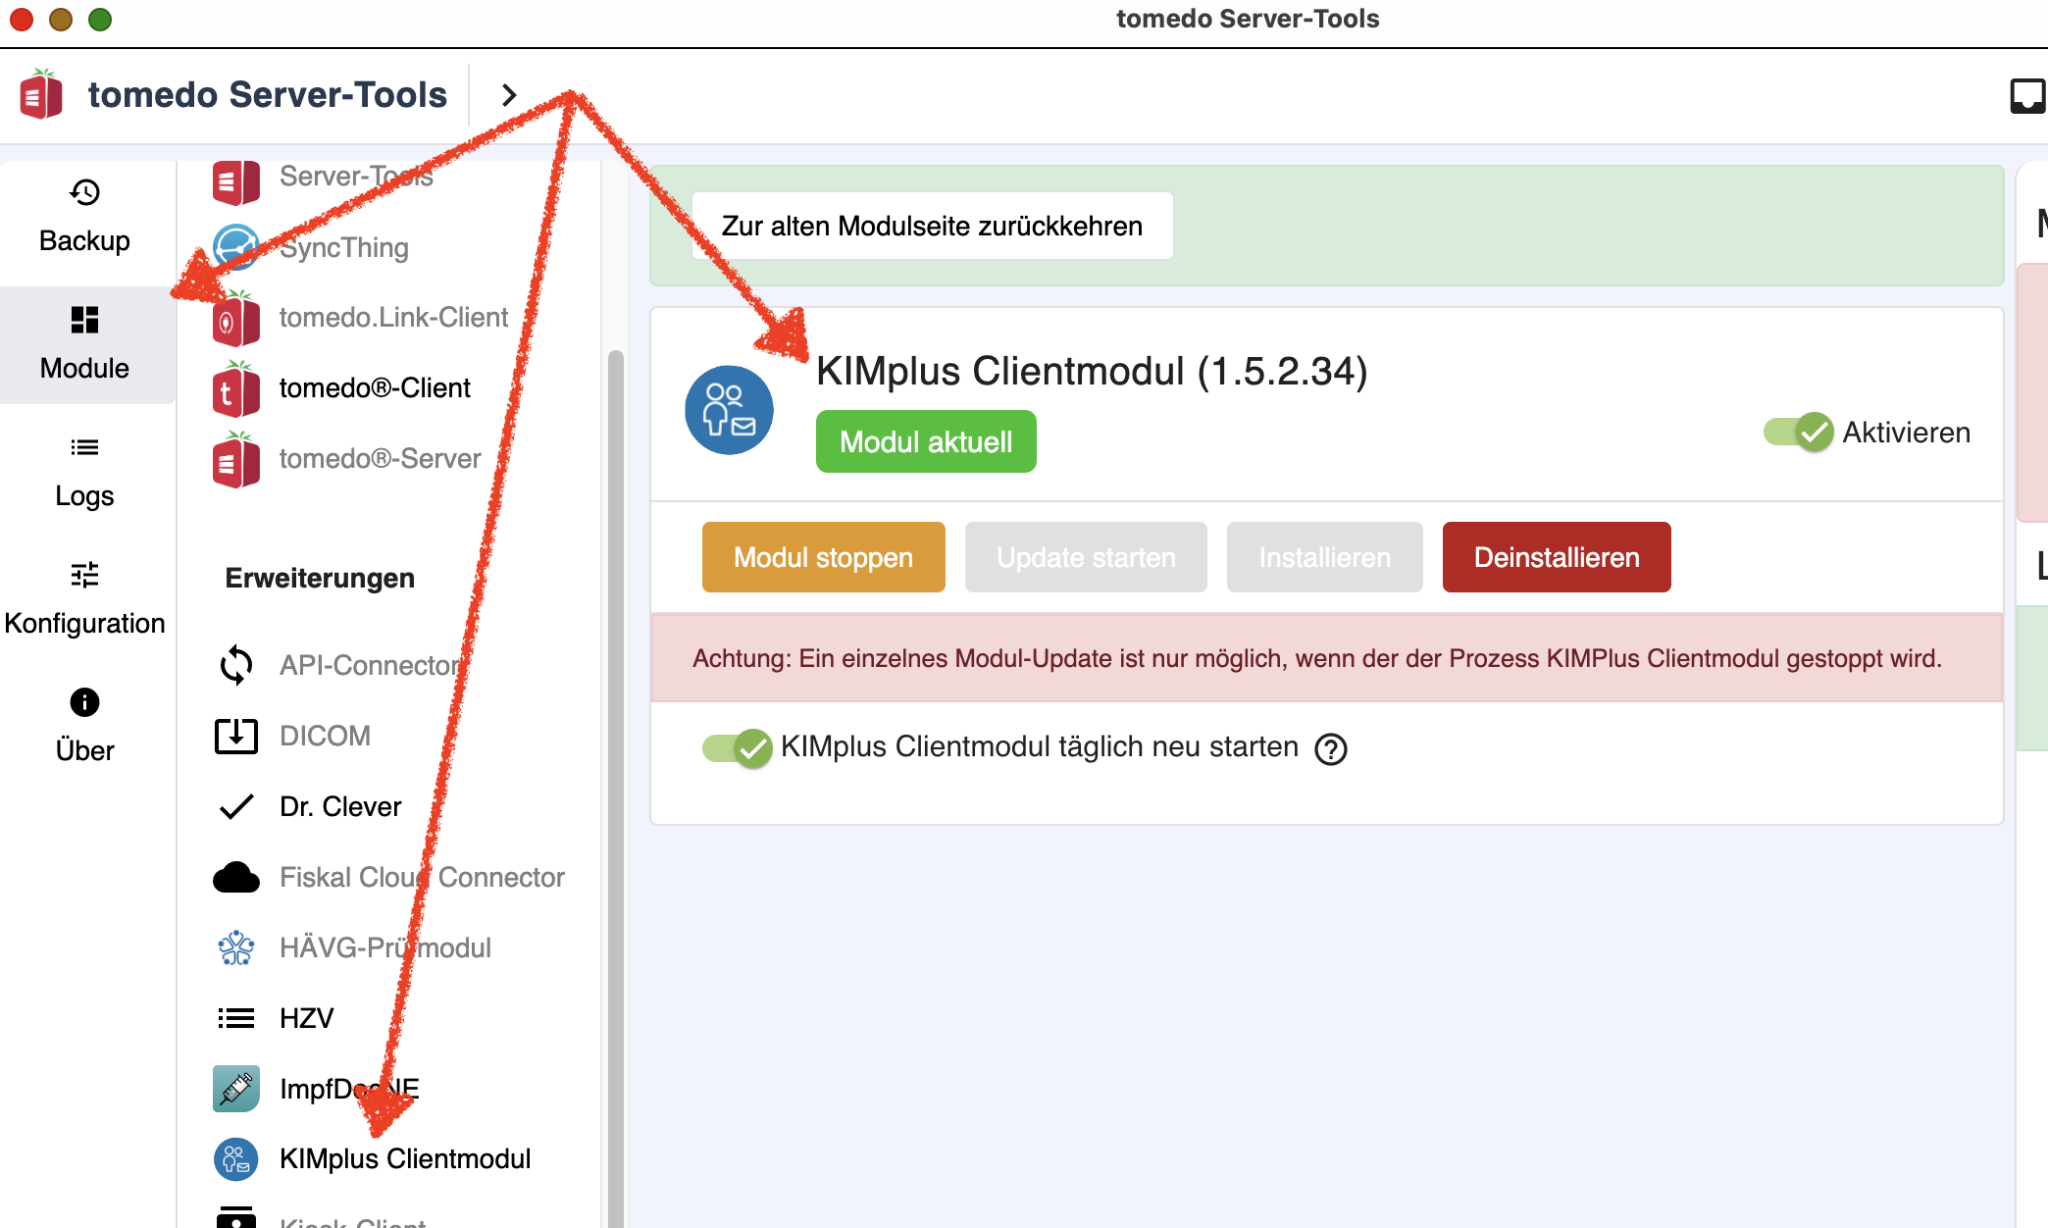Select KIMplus Clientmodul text in module list
This screenshot has height=1228, width=2048.
point(405,1159)
